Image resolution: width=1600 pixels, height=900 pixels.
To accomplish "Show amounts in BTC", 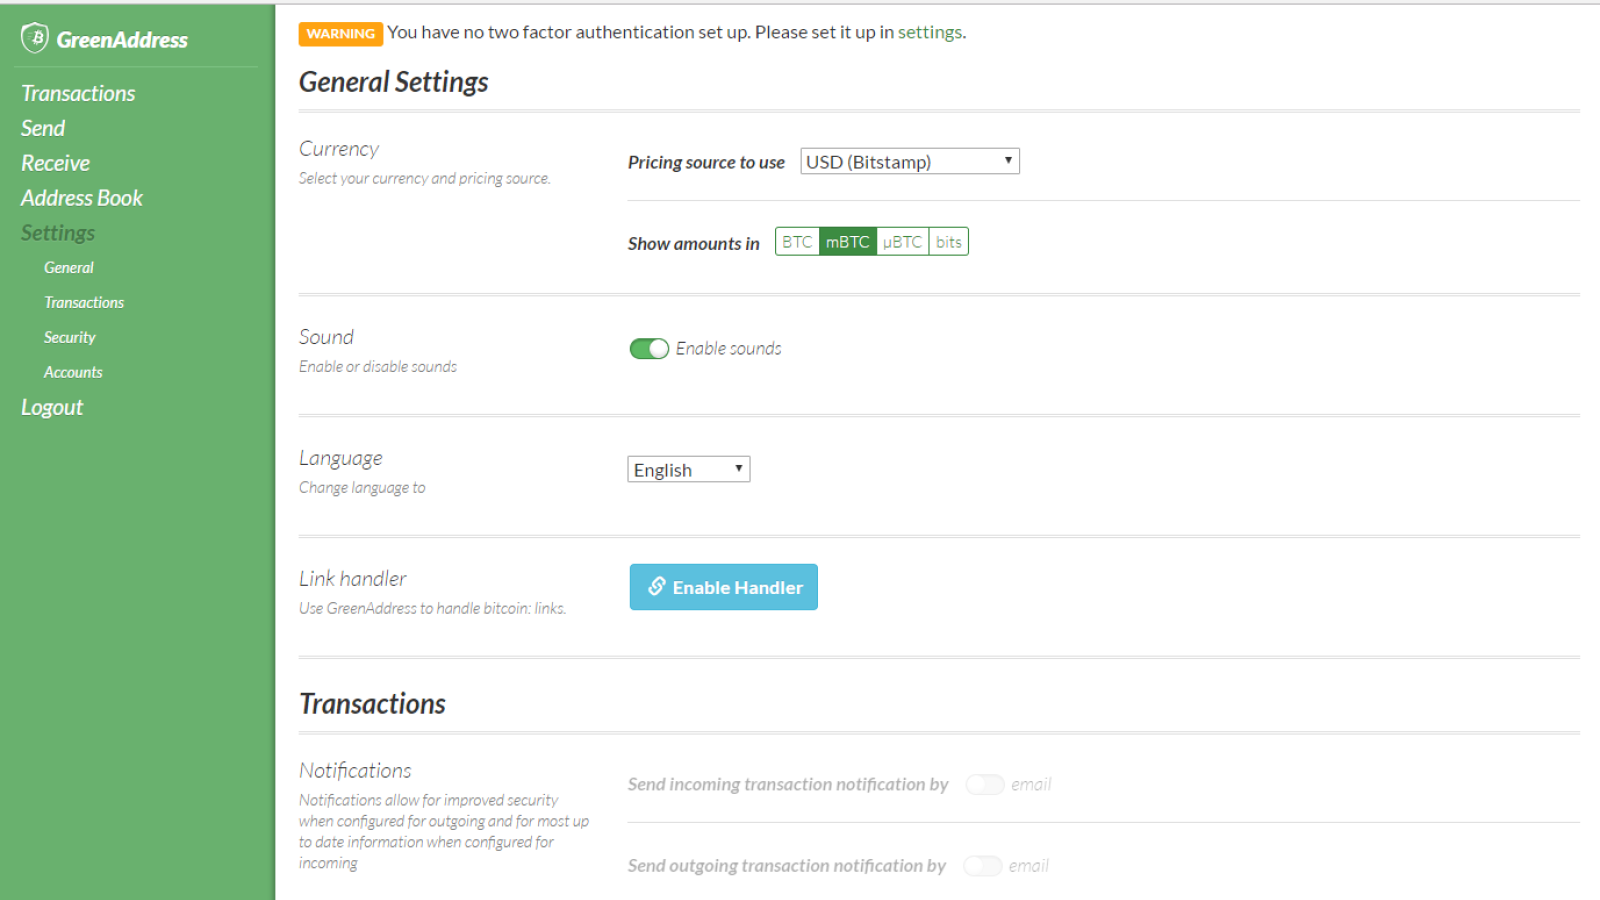I will [x=797, y=242].
